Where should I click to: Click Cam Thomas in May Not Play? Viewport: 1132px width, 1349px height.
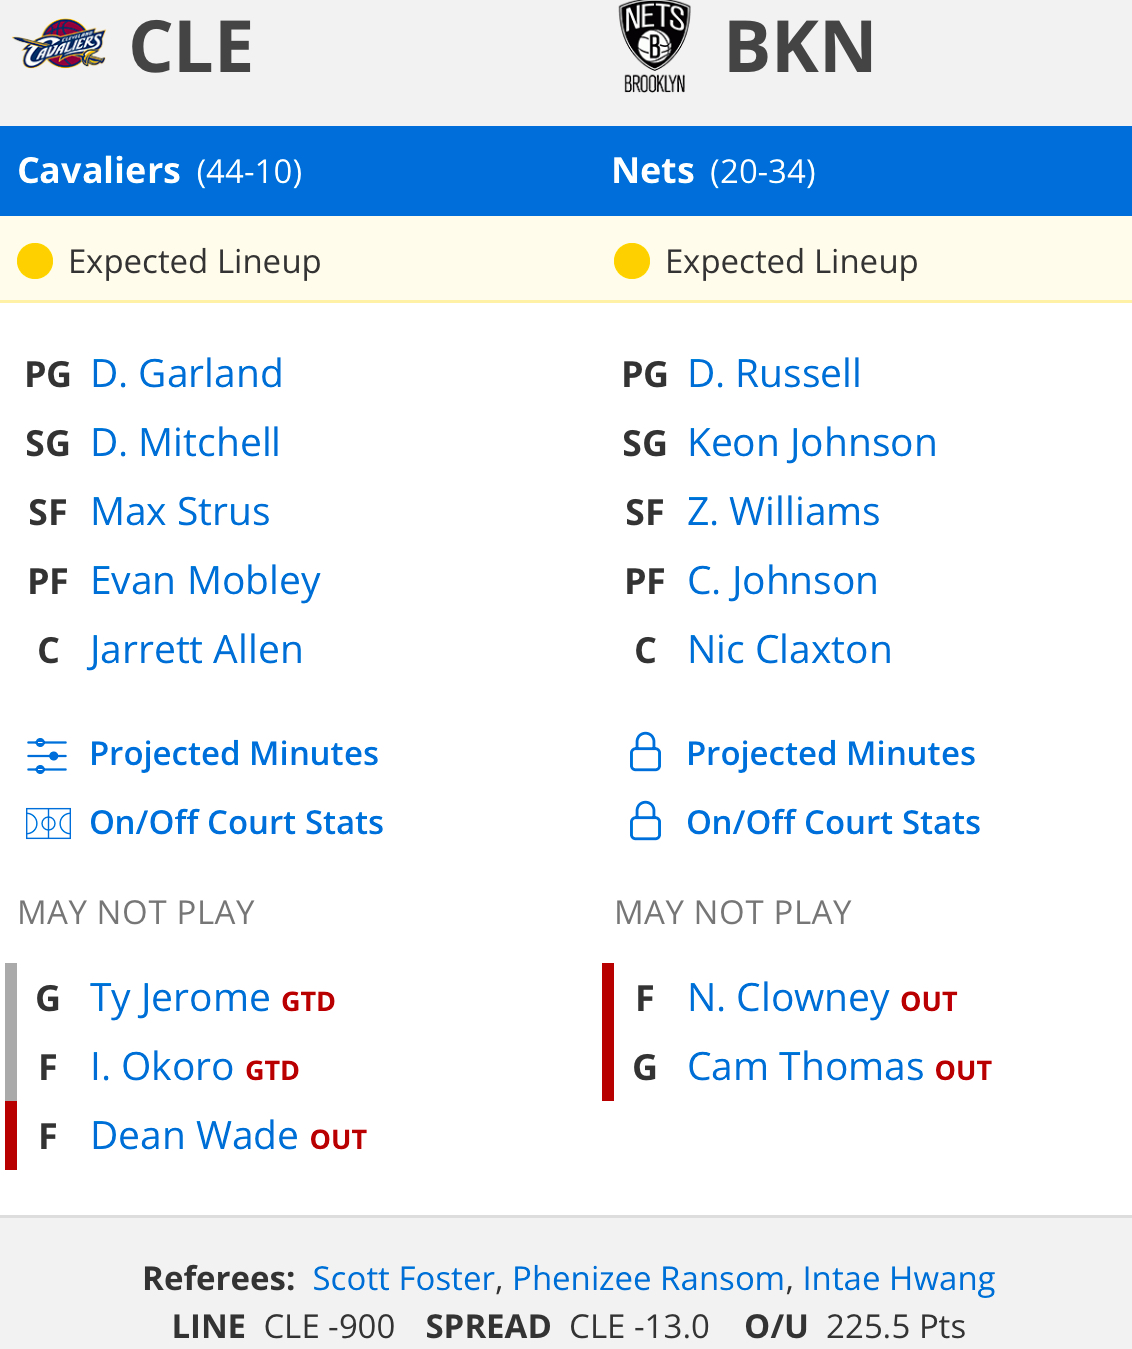(805, 1067)
